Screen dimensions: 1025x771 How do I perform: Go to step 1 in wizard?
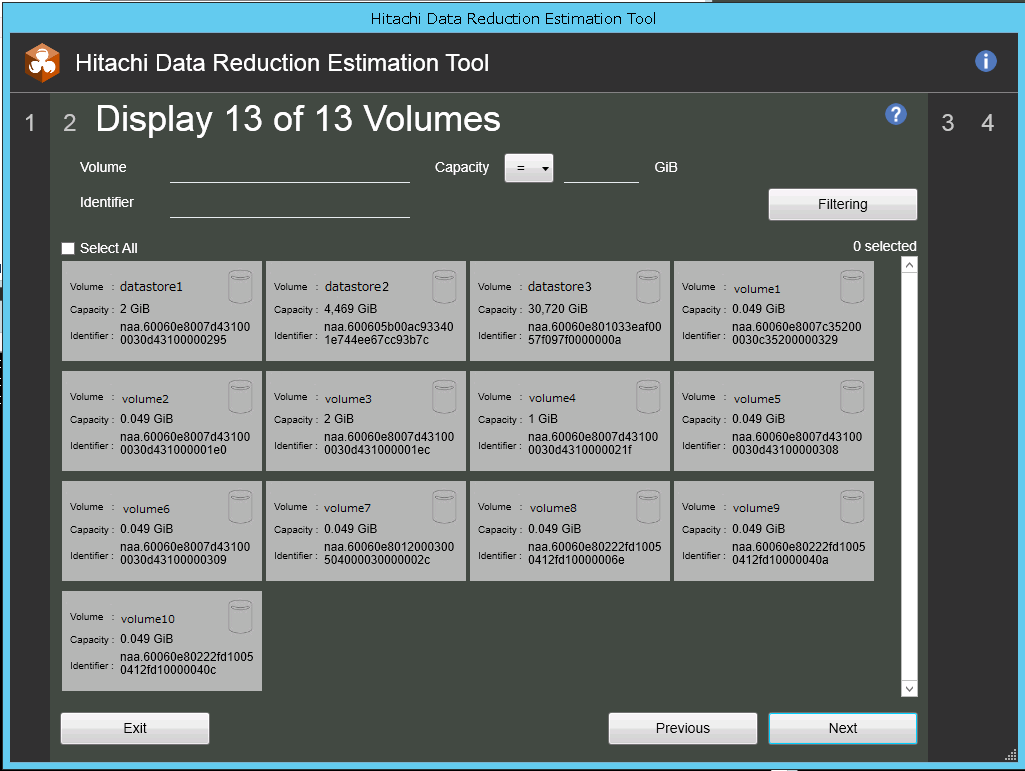click(30, 123)
